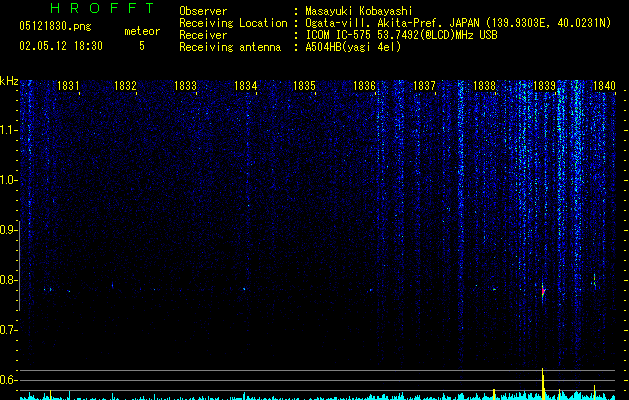
Task: Click the magenta meteor echo near 1839
Action: [543, 291]
